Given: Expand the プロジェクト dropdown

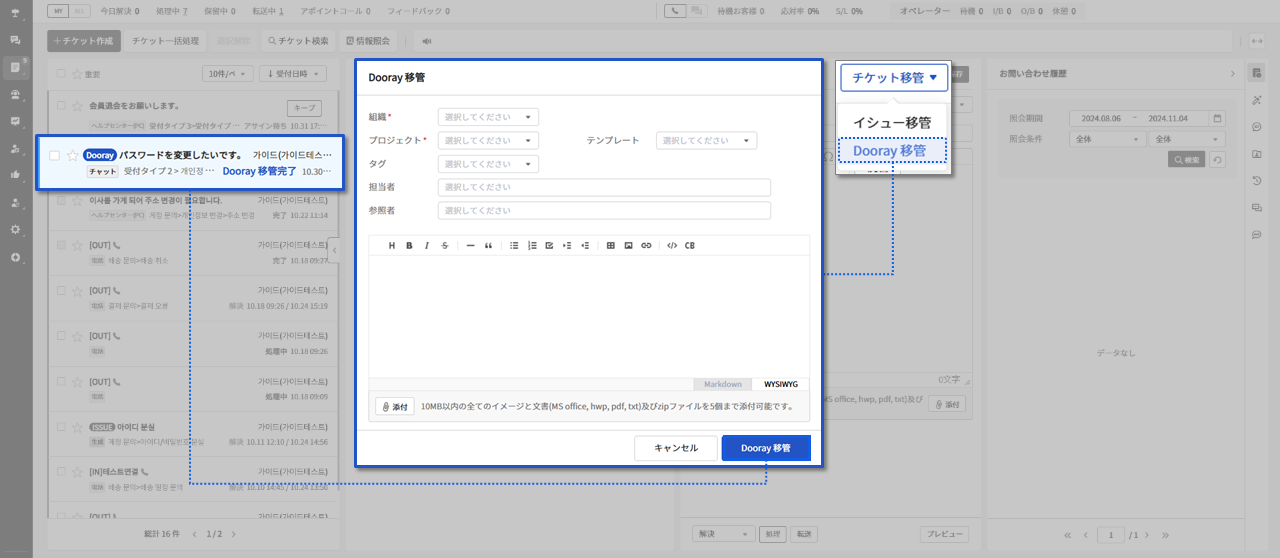Looking at the screenshot, I should (x=488, y=141).
